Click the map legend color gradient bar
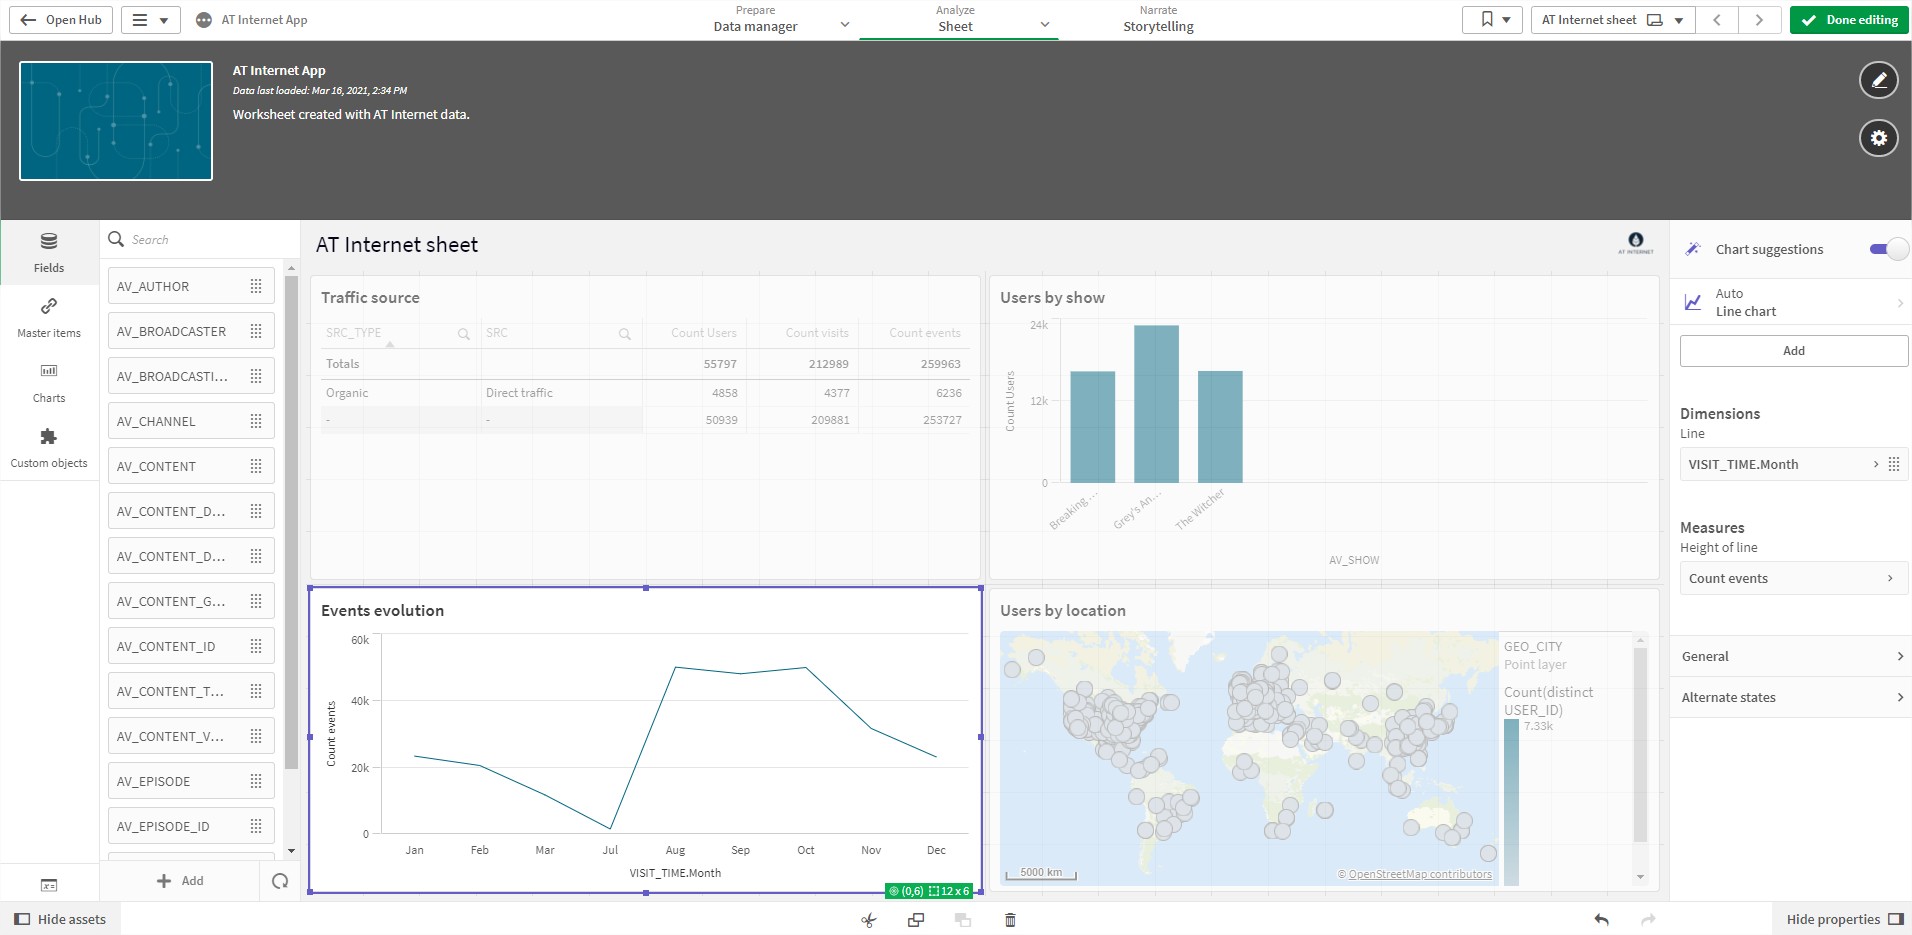The height and width of the screenshot is (935, 1912). point(1511,802)
